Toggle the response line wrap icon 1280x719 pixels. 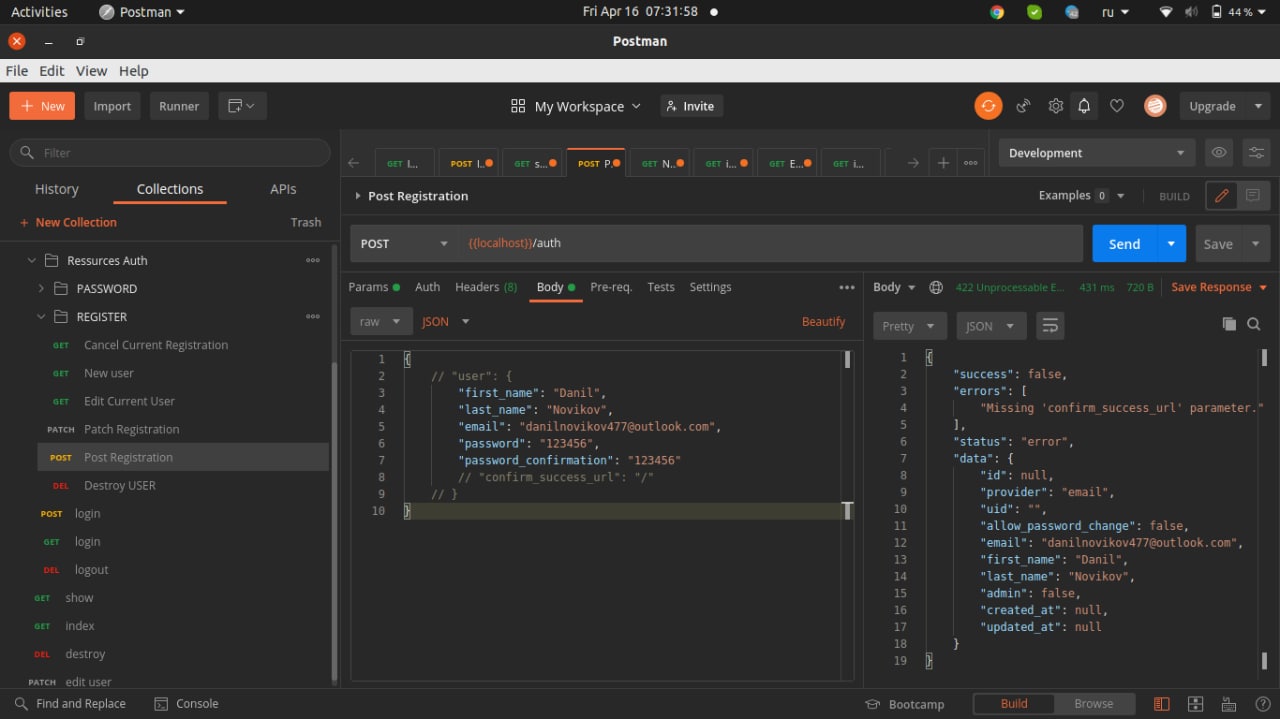1049,326
